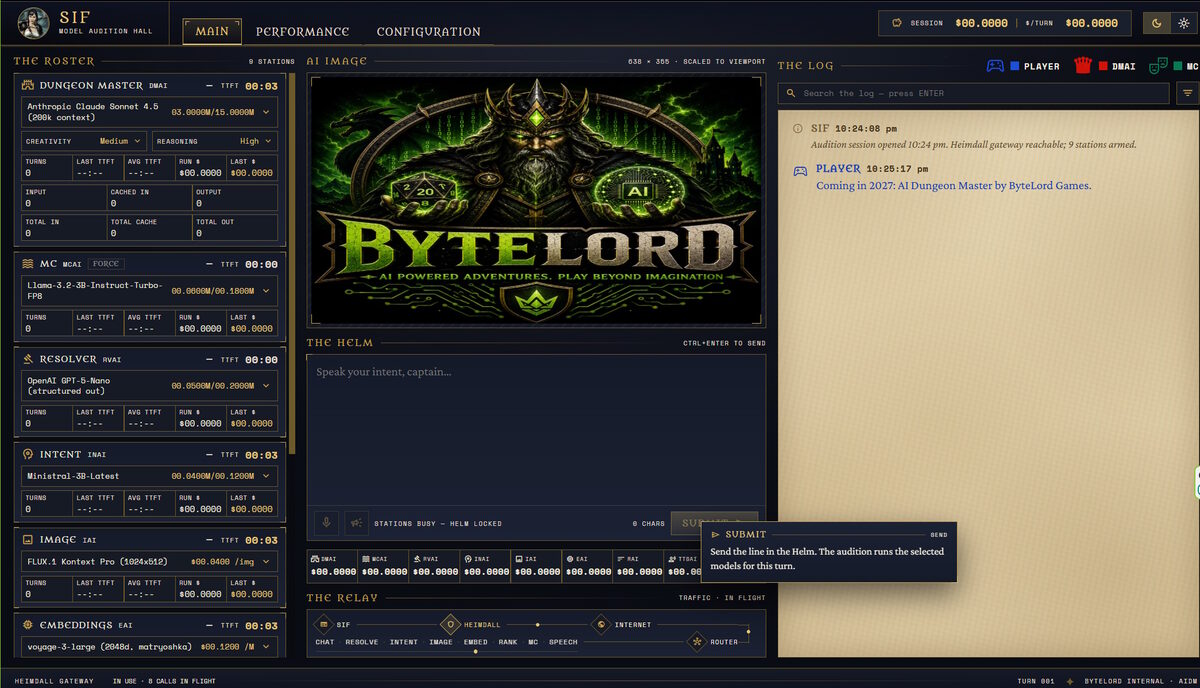The image size is (1200, 688).
Task: Click the Heimdall shield node in the Relay
Action: coord(450,625)
